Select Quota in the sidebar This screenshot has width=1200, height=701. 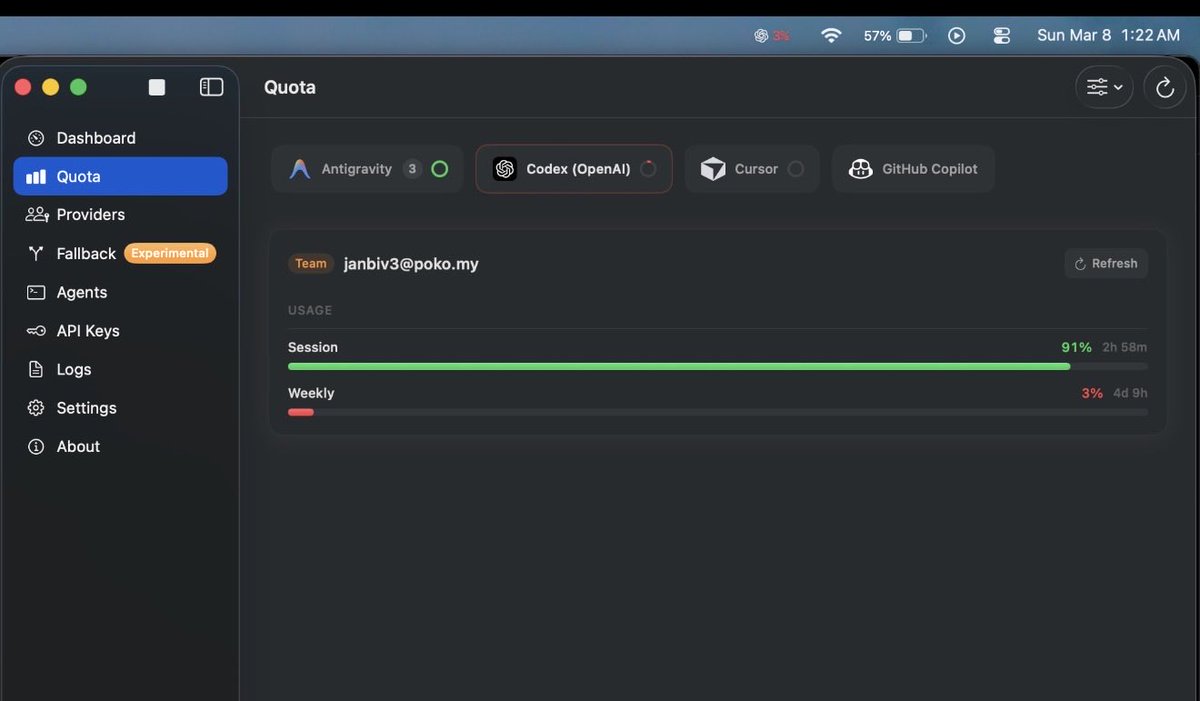[120, 176]
